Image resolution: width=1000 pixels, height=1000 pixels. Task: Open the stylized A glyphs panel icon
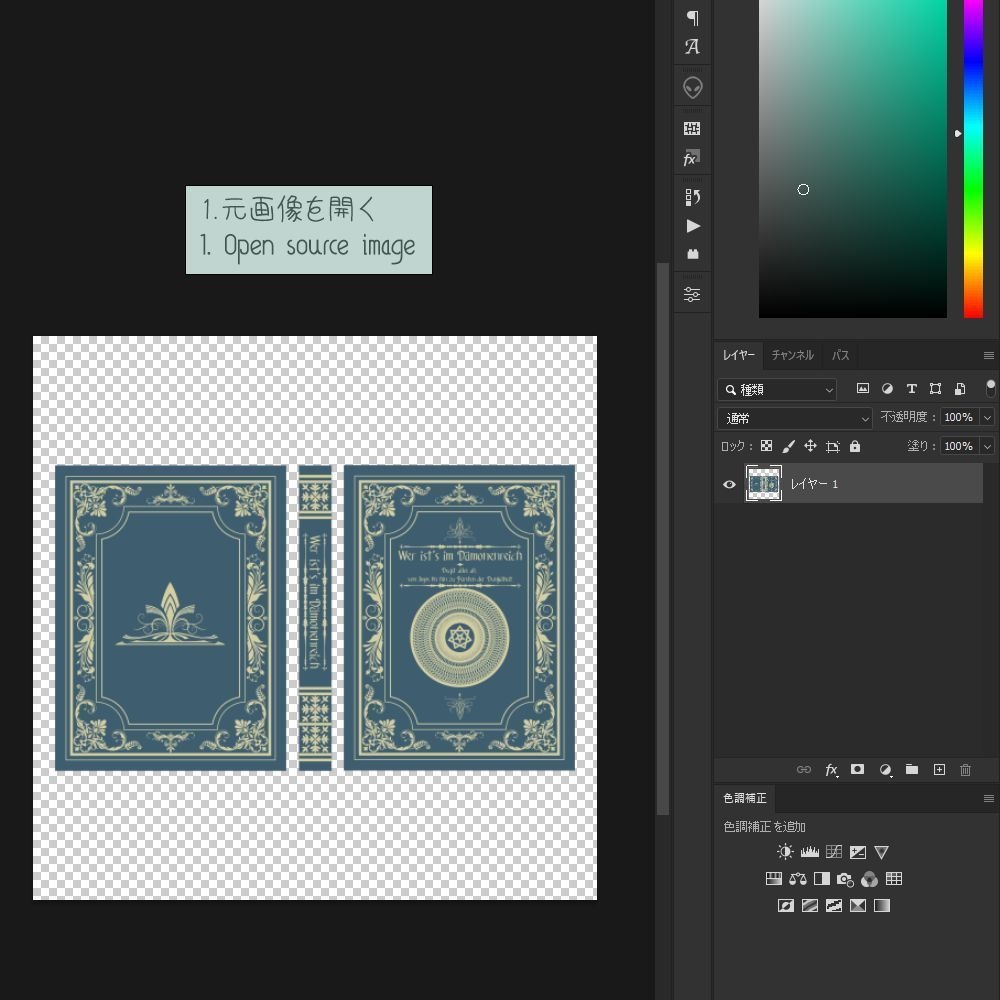[693, 47]
